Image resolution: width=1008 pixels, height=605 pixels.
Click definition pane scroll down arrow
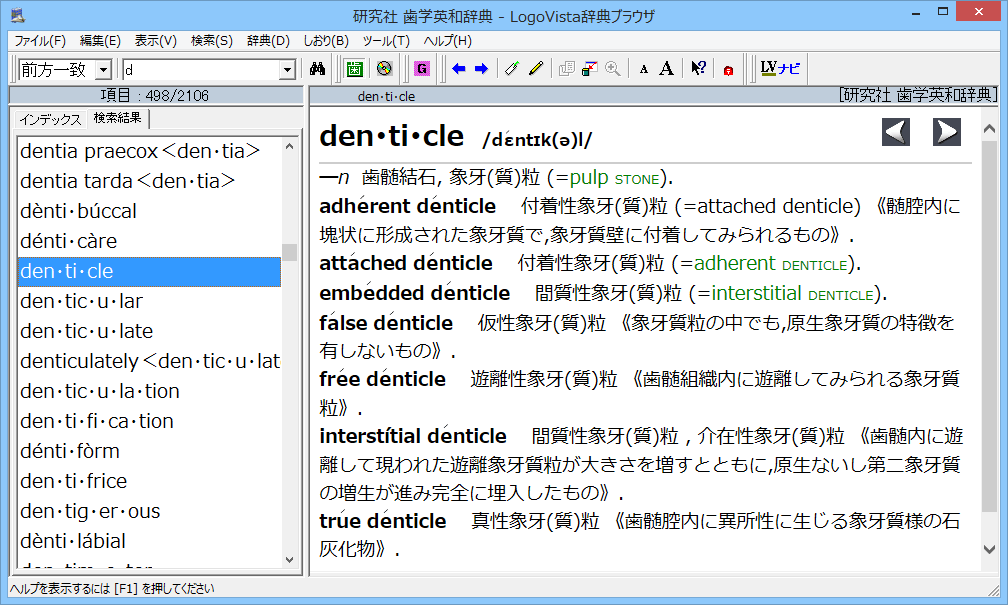[990, 549]
